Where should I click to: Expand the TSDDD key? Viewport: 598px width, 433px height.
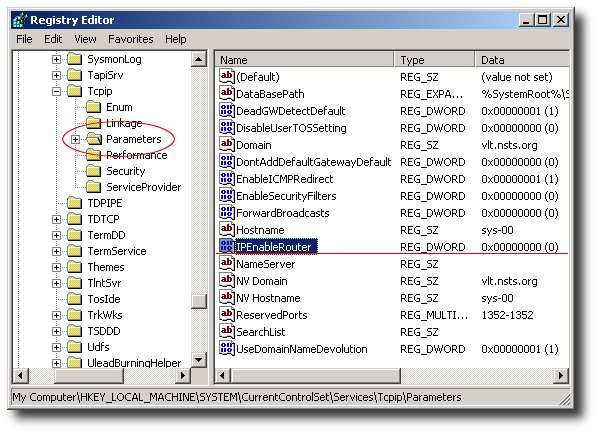(56, 332)
